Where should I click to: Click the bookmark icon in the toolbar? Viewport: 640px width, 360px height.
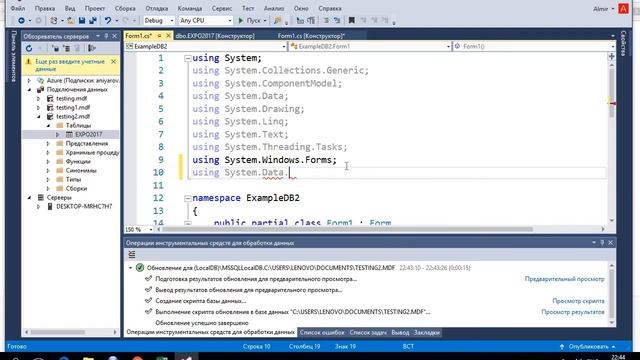point(351,20)
